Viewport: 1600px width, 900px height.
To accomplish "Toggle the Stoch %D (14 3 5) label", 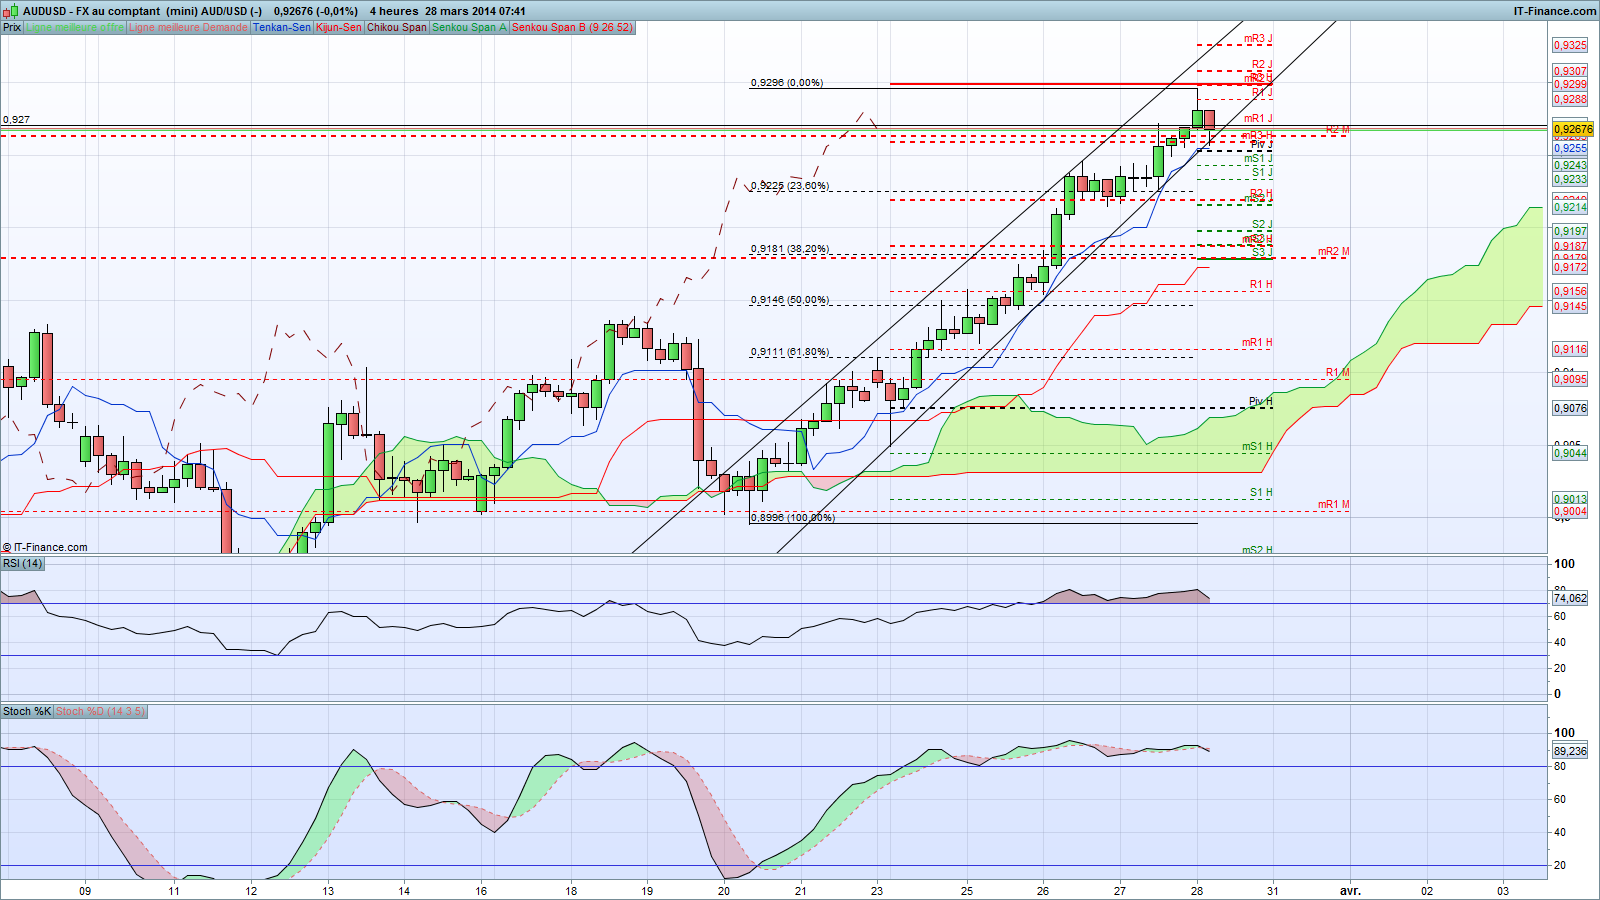I will [100, 711].
